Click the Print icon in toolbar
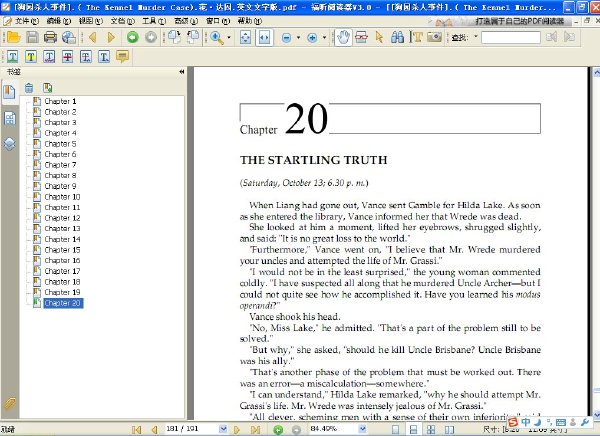Viewport: 600px width, 436px height. [50, 37]
